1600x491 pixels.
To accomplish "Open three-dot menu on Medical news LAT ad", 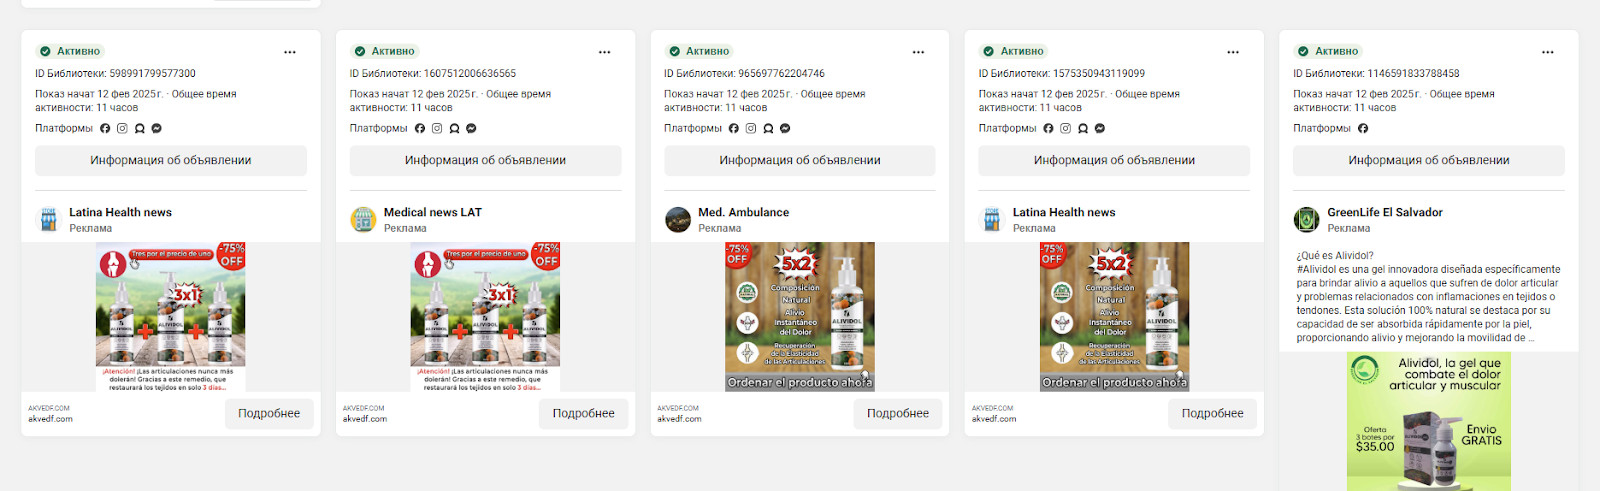I will pyautogui.click(x=605, y=52).
